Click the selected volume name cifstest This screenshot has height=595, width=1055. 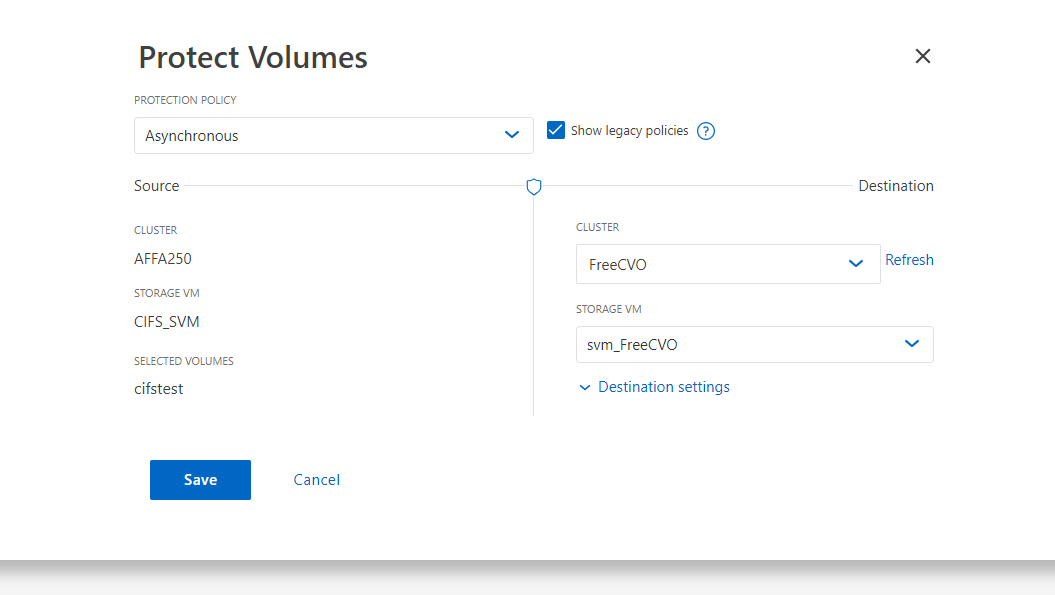[x=159, y=388]
